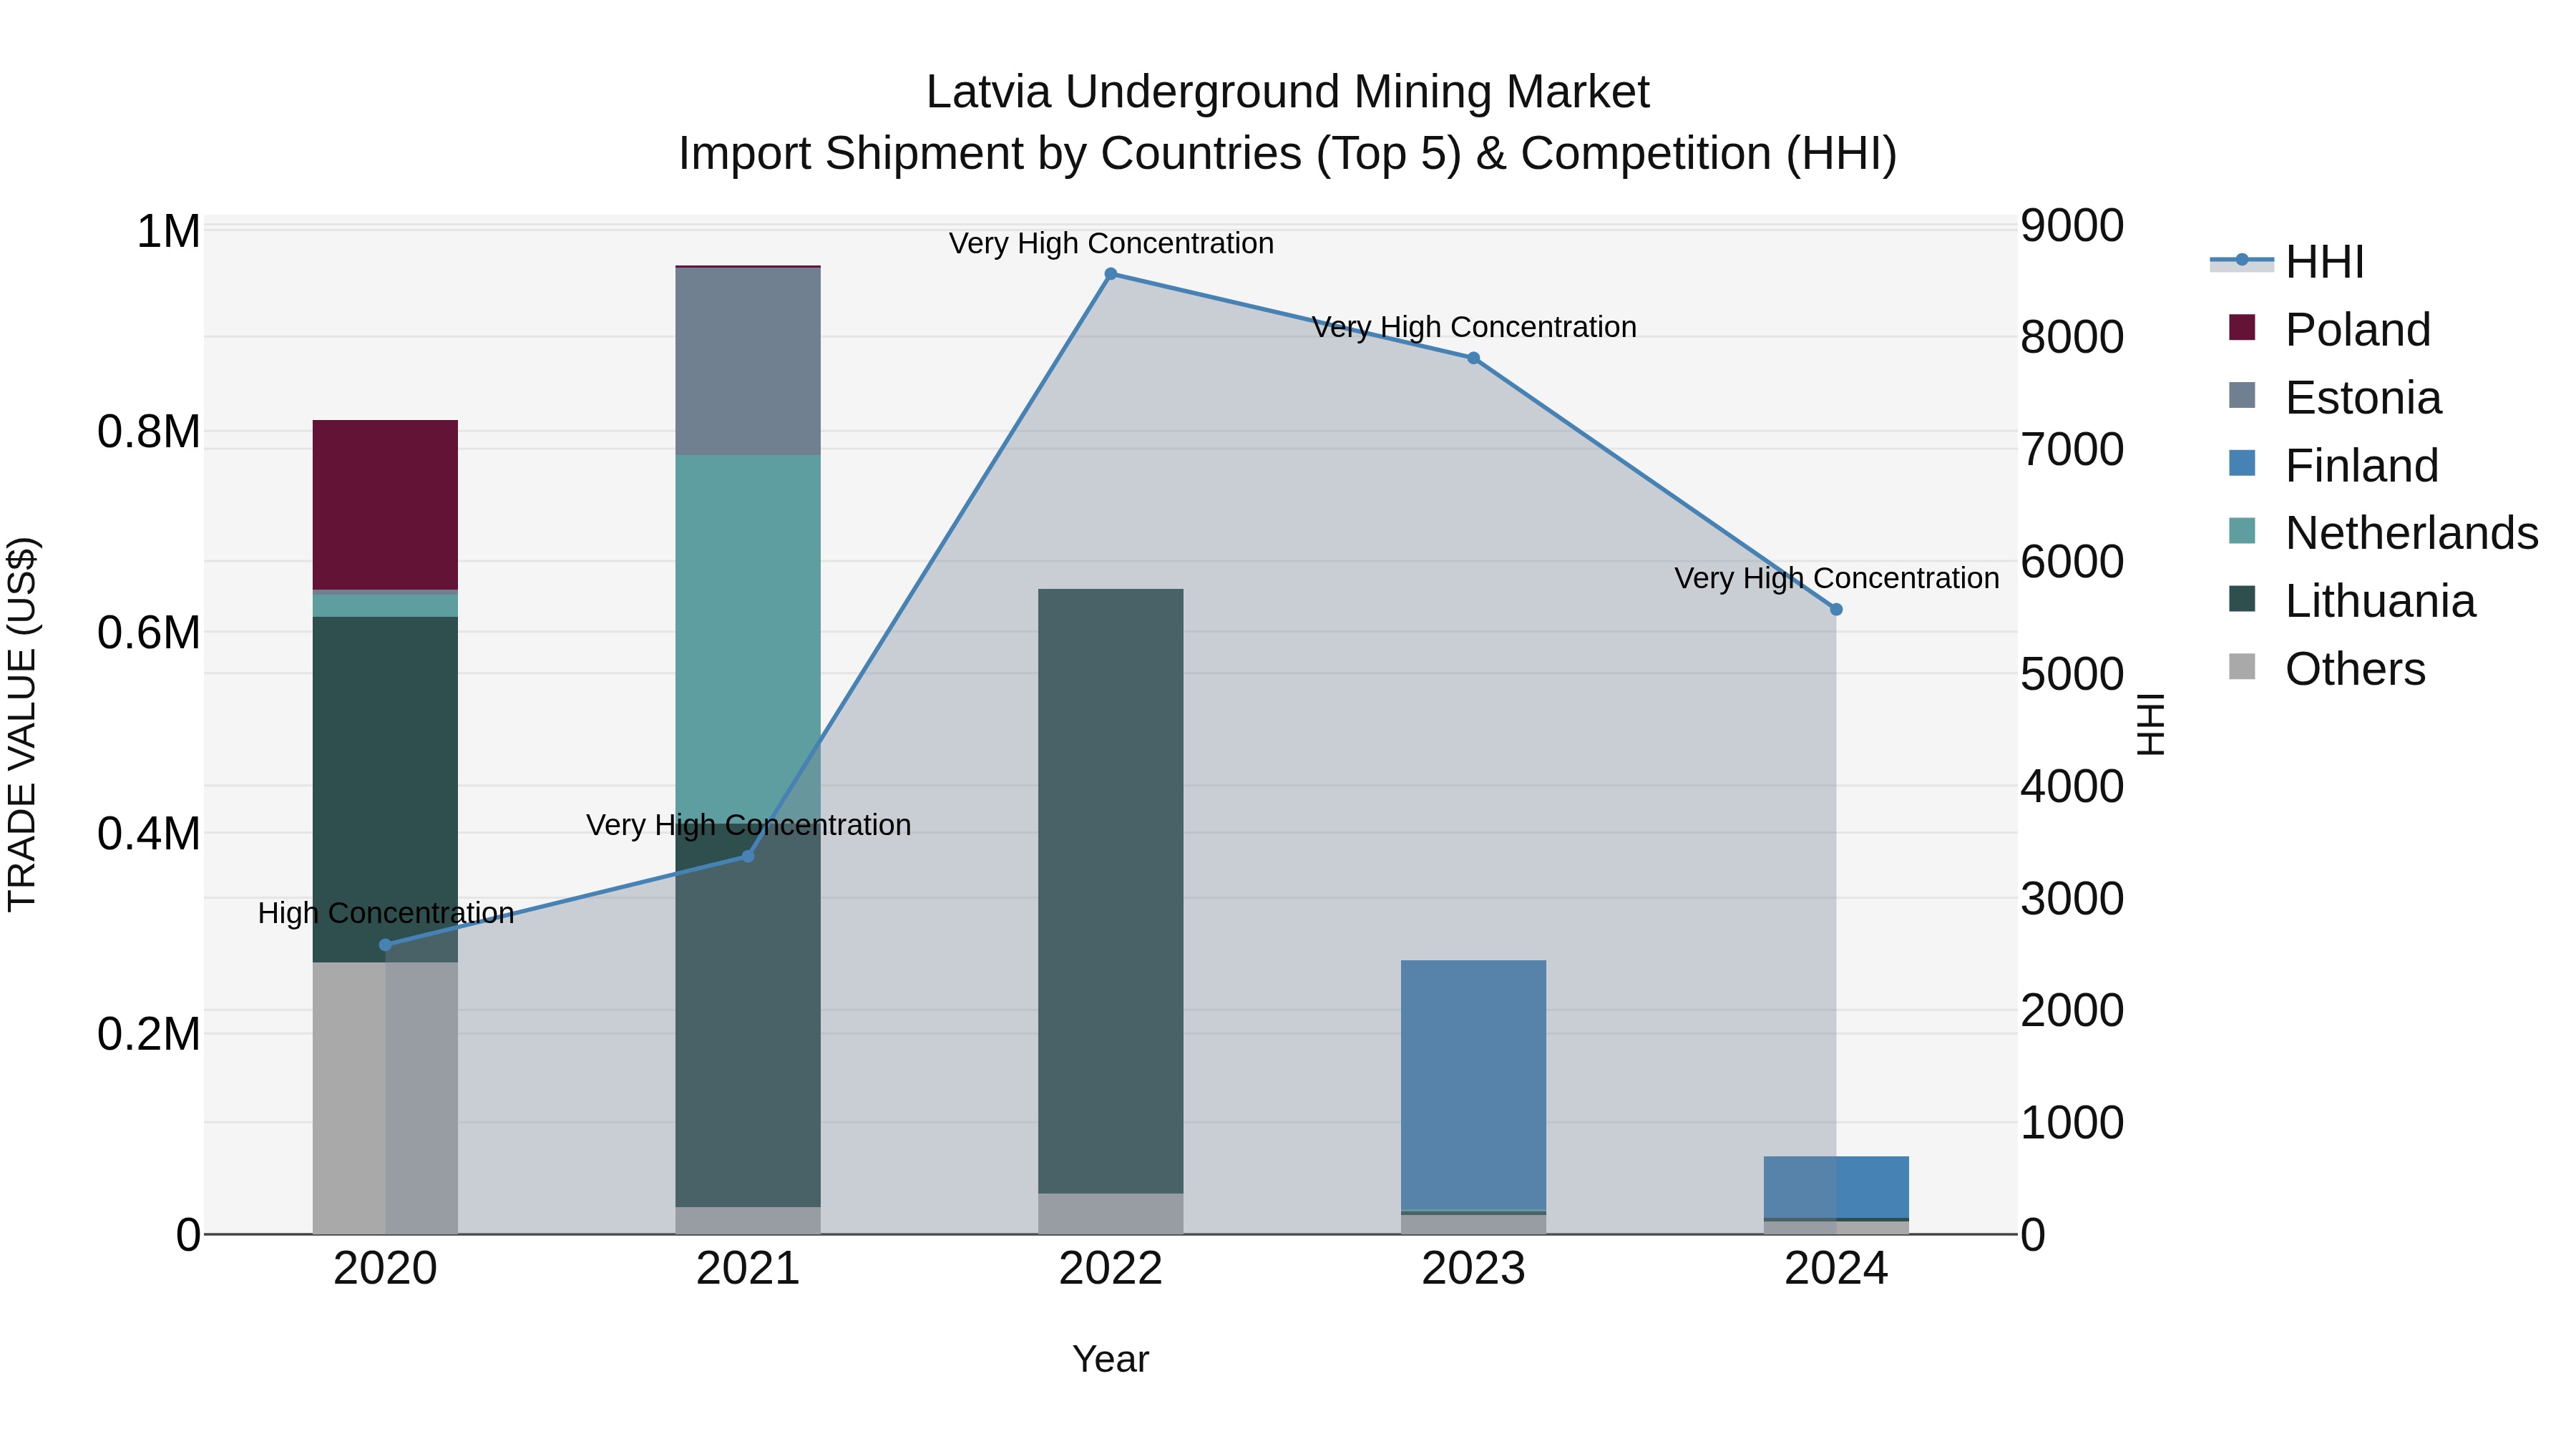The height and width of the screenshot is (1449, 2576).
Task: Click the '0.6M' left axis tick
Action: point(149,633)
